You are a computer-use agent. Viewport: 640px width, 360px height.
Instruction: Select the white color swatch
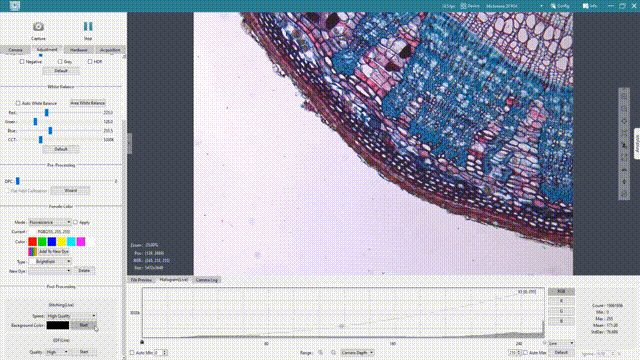click(x=91, y=242)
